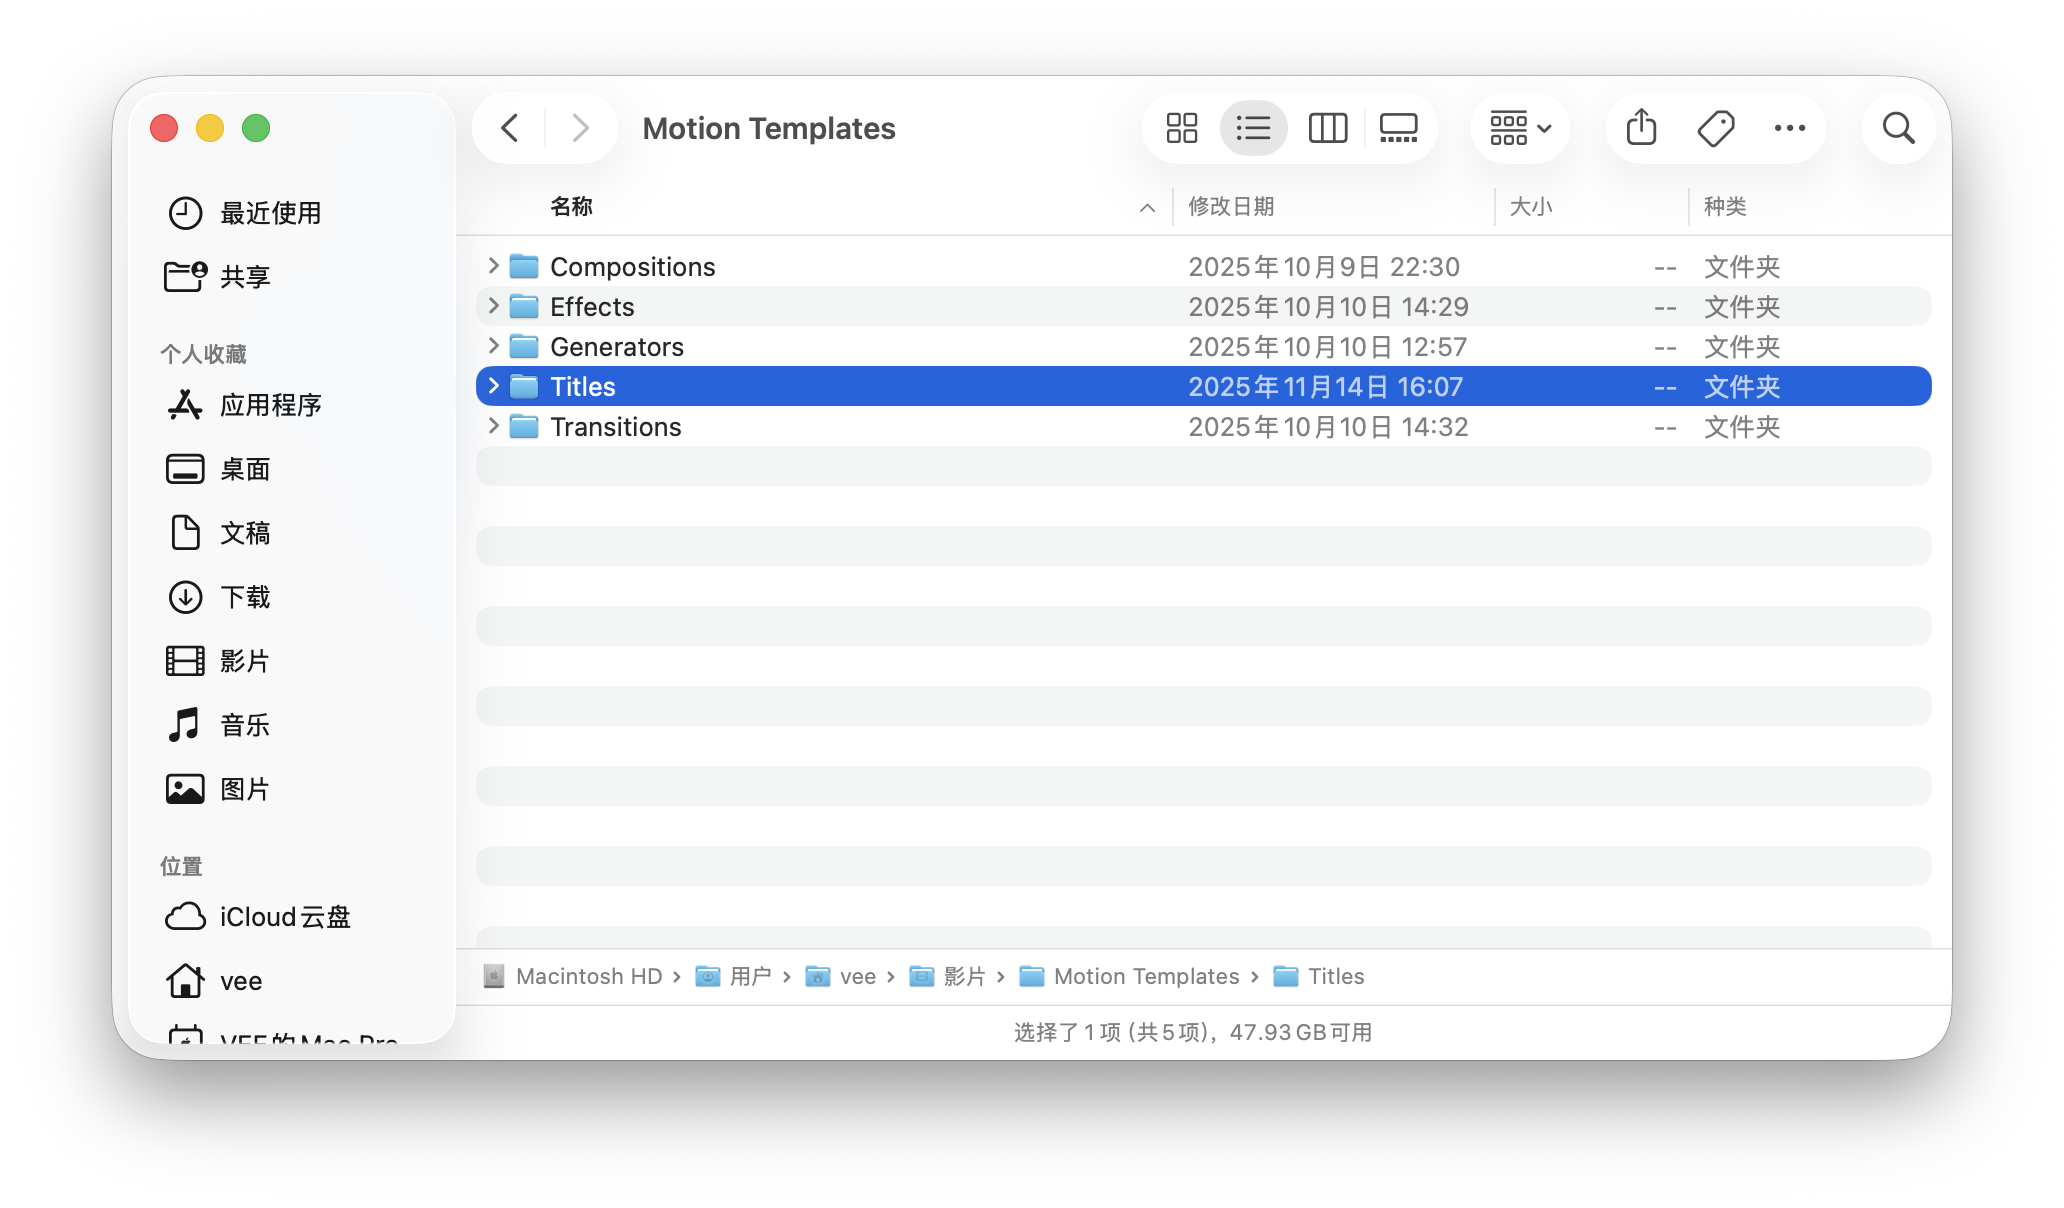Switch to icon grid view

tap(1181, 128)
